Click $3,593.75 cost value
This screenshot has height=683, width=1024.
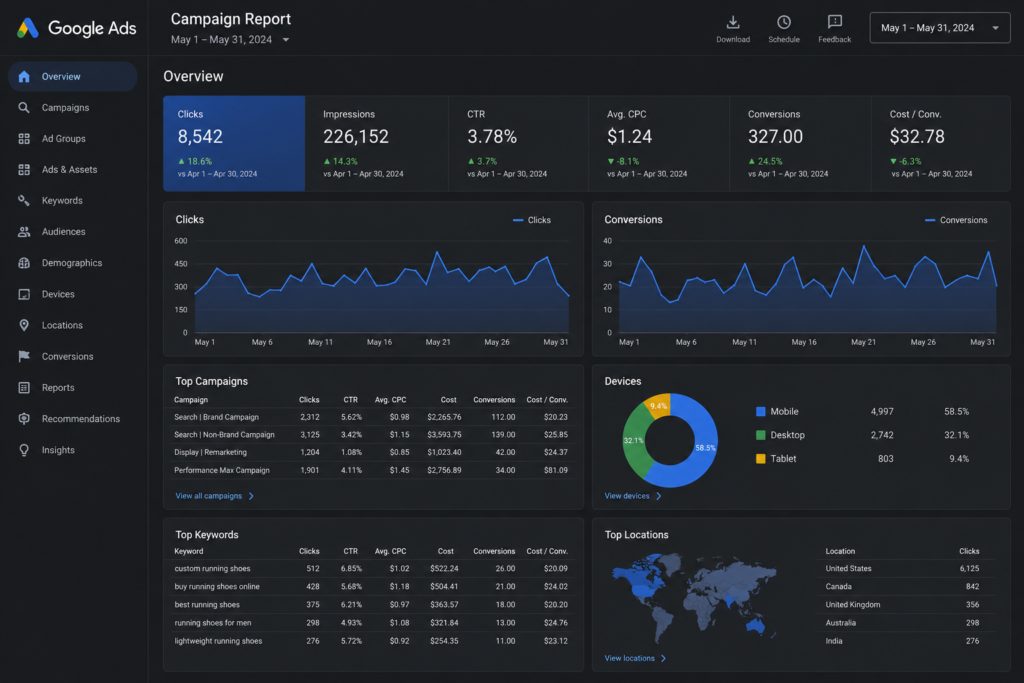(x=444, y=435)
